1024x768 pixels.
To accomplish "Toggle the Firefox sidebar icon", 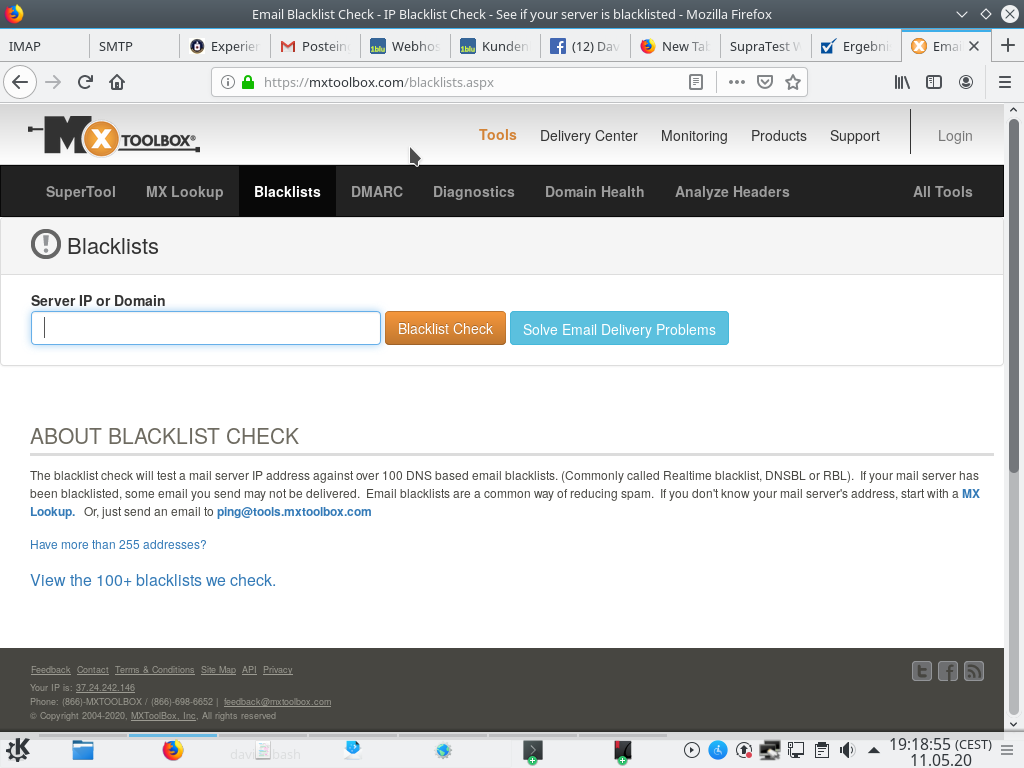I will (x=934, y=82).
